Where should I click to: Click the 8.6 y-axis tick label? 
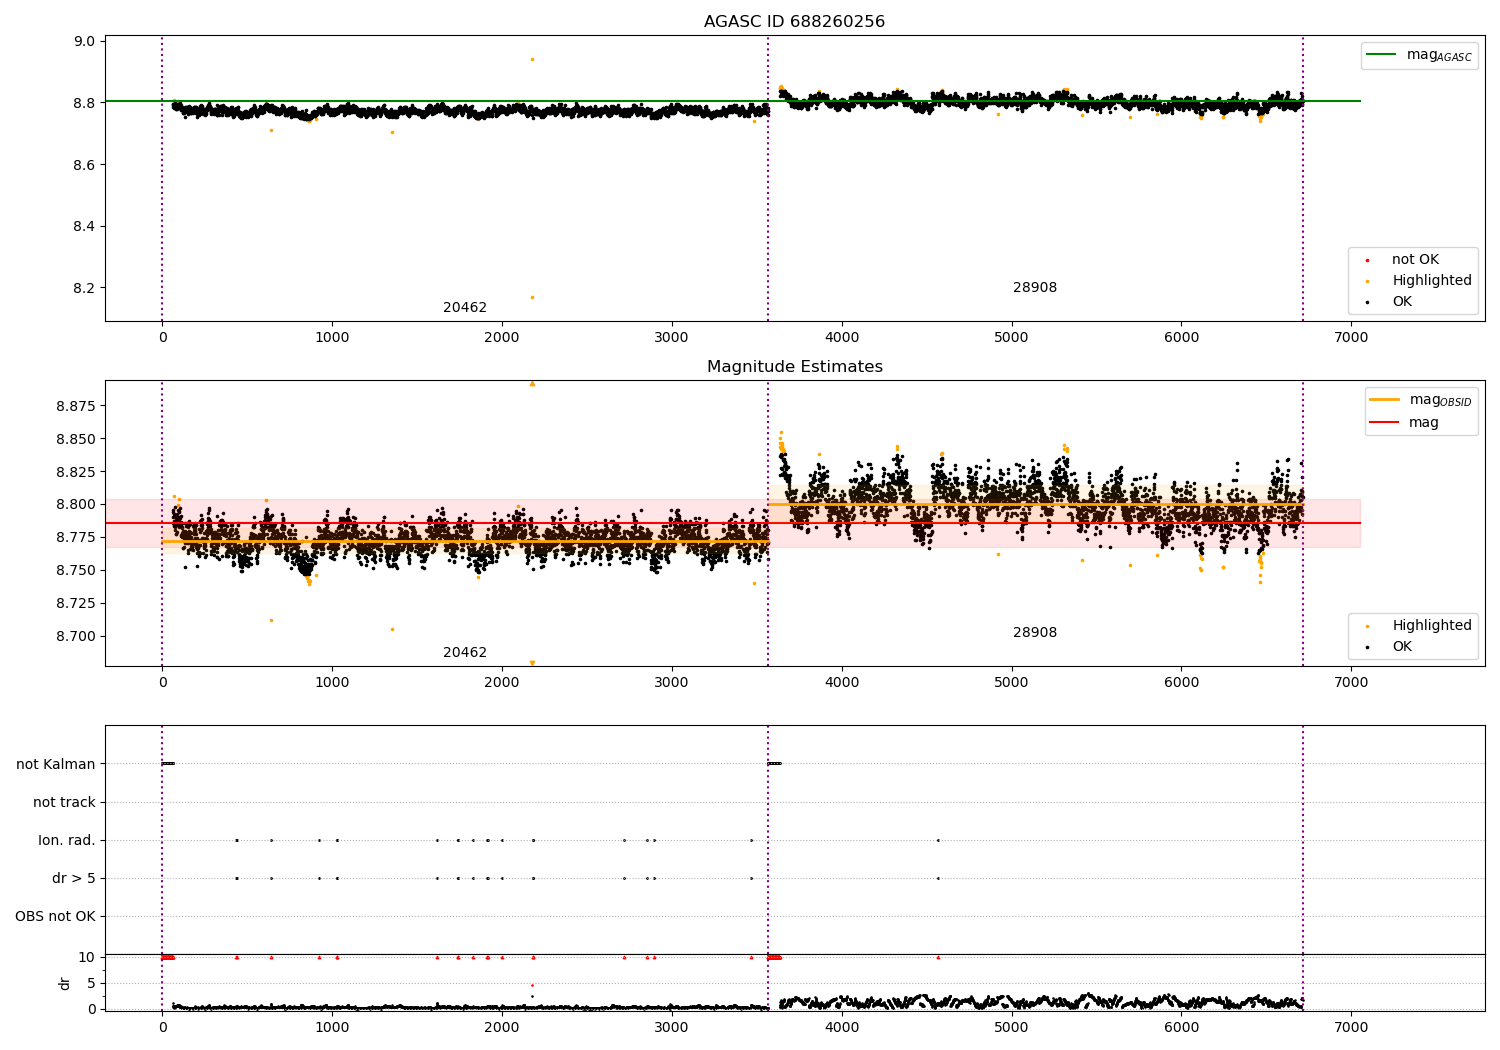[x=85, y=165]
